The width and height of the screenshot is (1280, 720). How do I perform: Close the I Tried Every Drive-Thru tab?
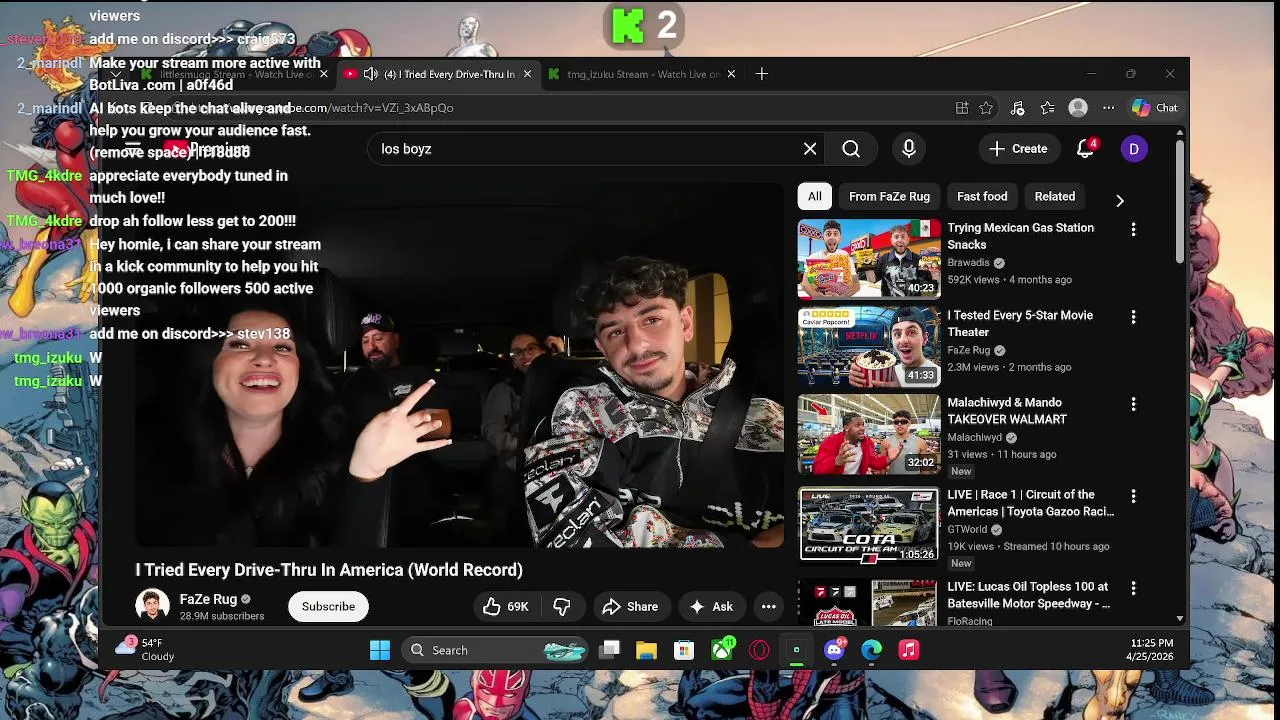point(527,74)
